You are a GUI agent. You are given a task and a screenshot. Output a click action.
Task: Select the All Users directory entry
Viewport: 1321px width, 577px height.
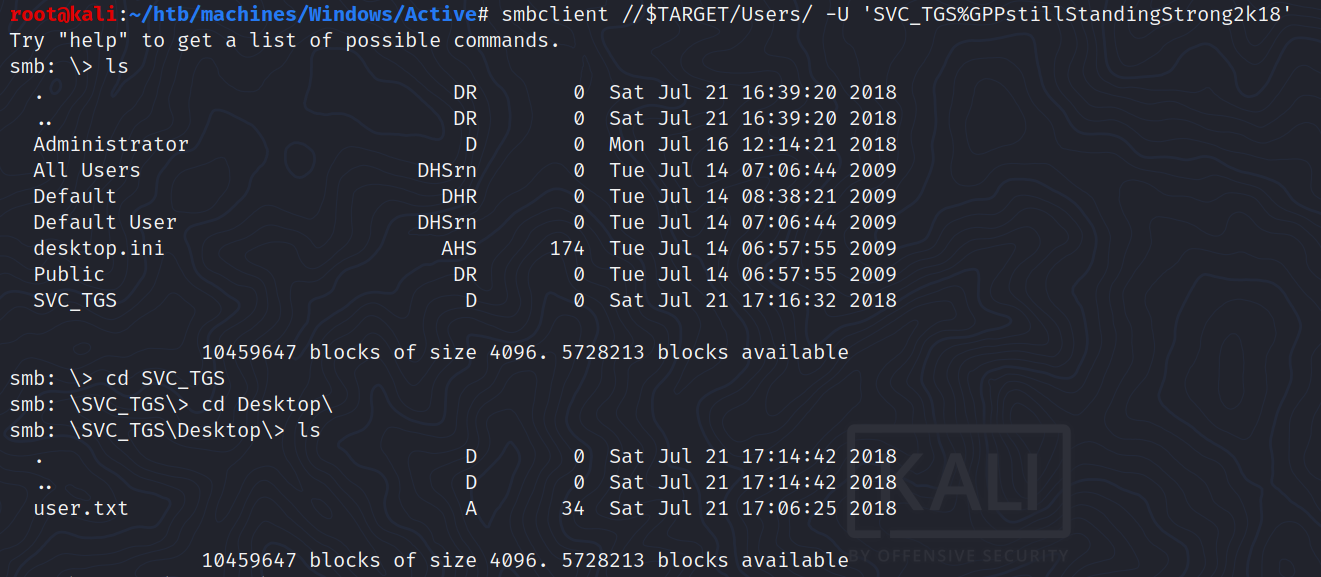[86, 170]
